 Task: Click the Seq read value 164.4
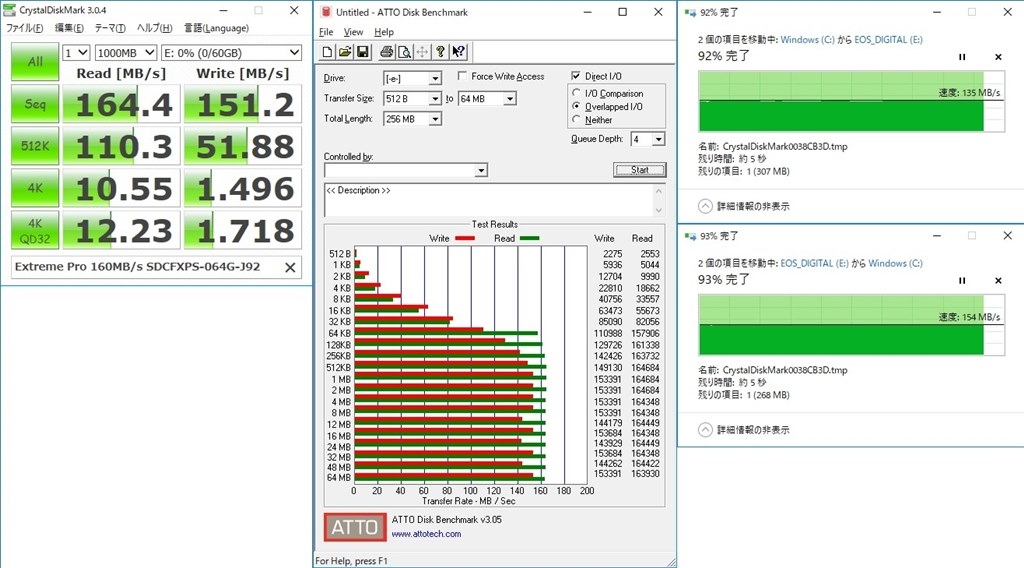pos(121,104)
